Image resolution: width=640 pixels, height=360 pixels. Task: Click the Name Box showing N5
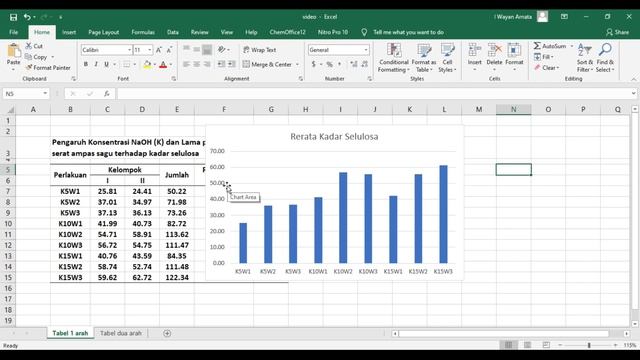click(25, 94)
